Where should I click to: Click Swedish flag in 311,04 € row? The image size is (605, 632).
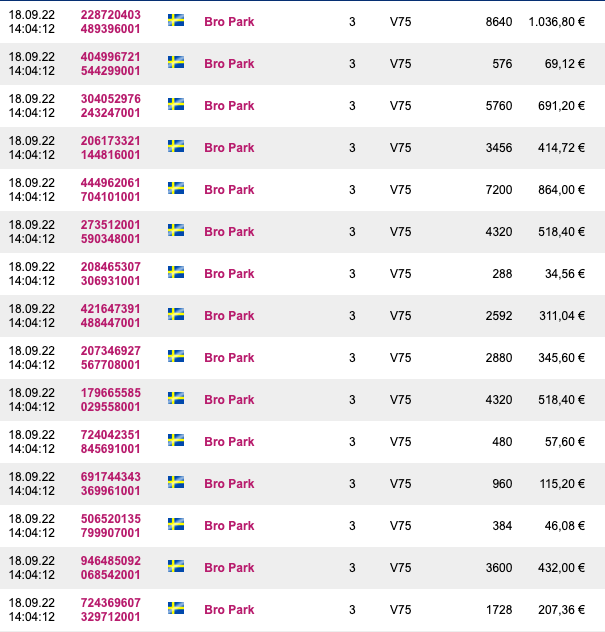point(176,314)
